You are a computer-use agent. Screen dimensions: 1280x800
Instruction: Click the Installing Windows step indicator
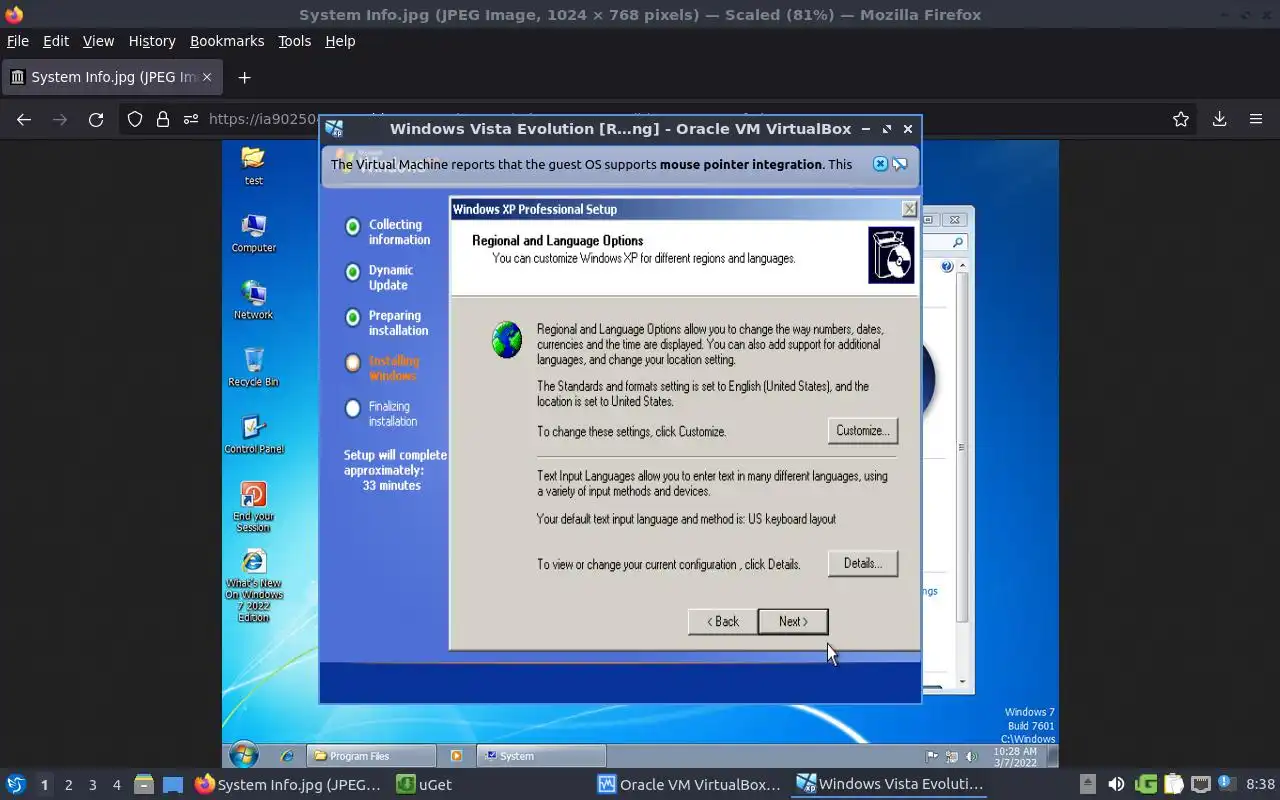click(352, 363)
